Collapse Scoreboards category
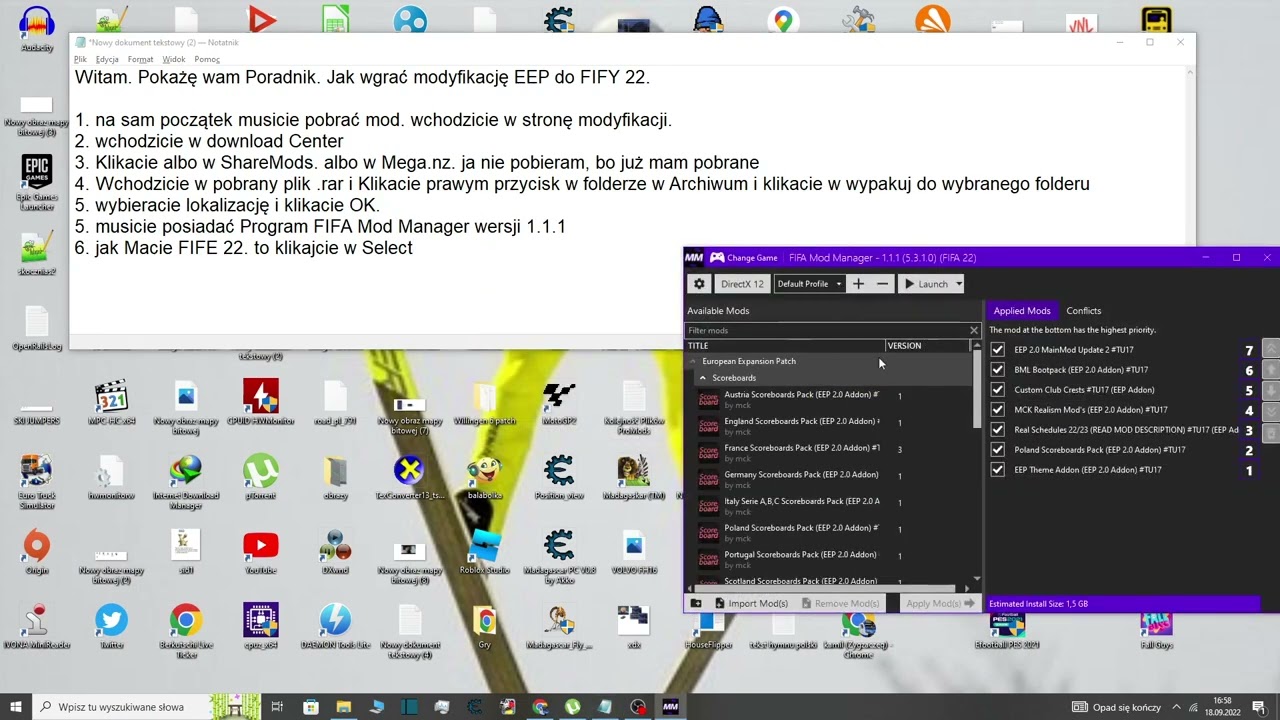Image resolution: width=1280 pixels, height=720 pixels. click(703, 378)
